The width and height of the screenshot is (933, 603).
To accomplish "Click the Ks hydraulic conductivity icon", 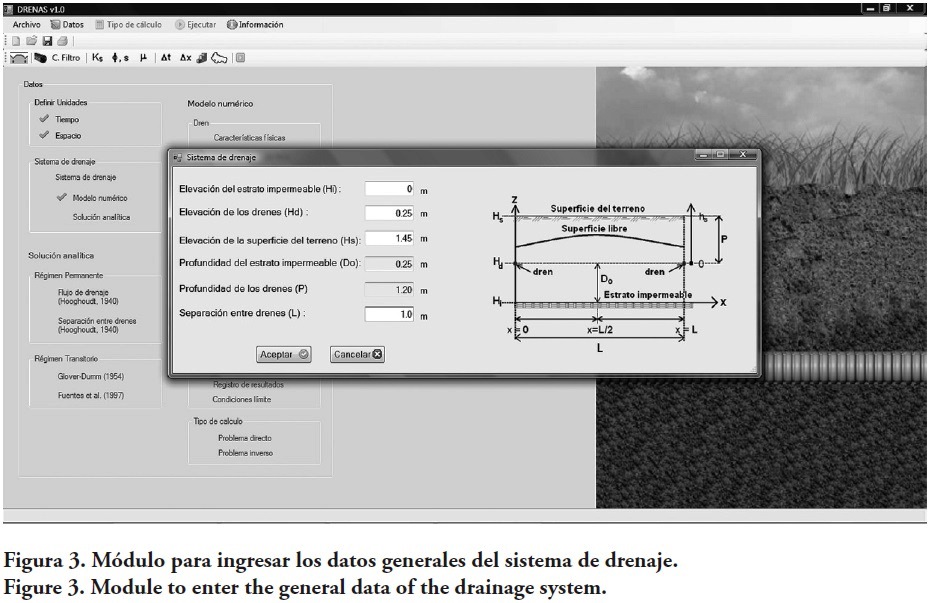I will tap(97, 58).
